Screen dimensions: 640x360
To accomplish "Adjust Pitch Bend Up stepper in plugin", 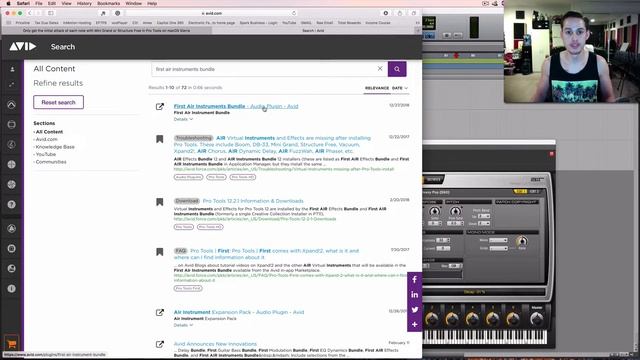I will [x=484, y=216].
